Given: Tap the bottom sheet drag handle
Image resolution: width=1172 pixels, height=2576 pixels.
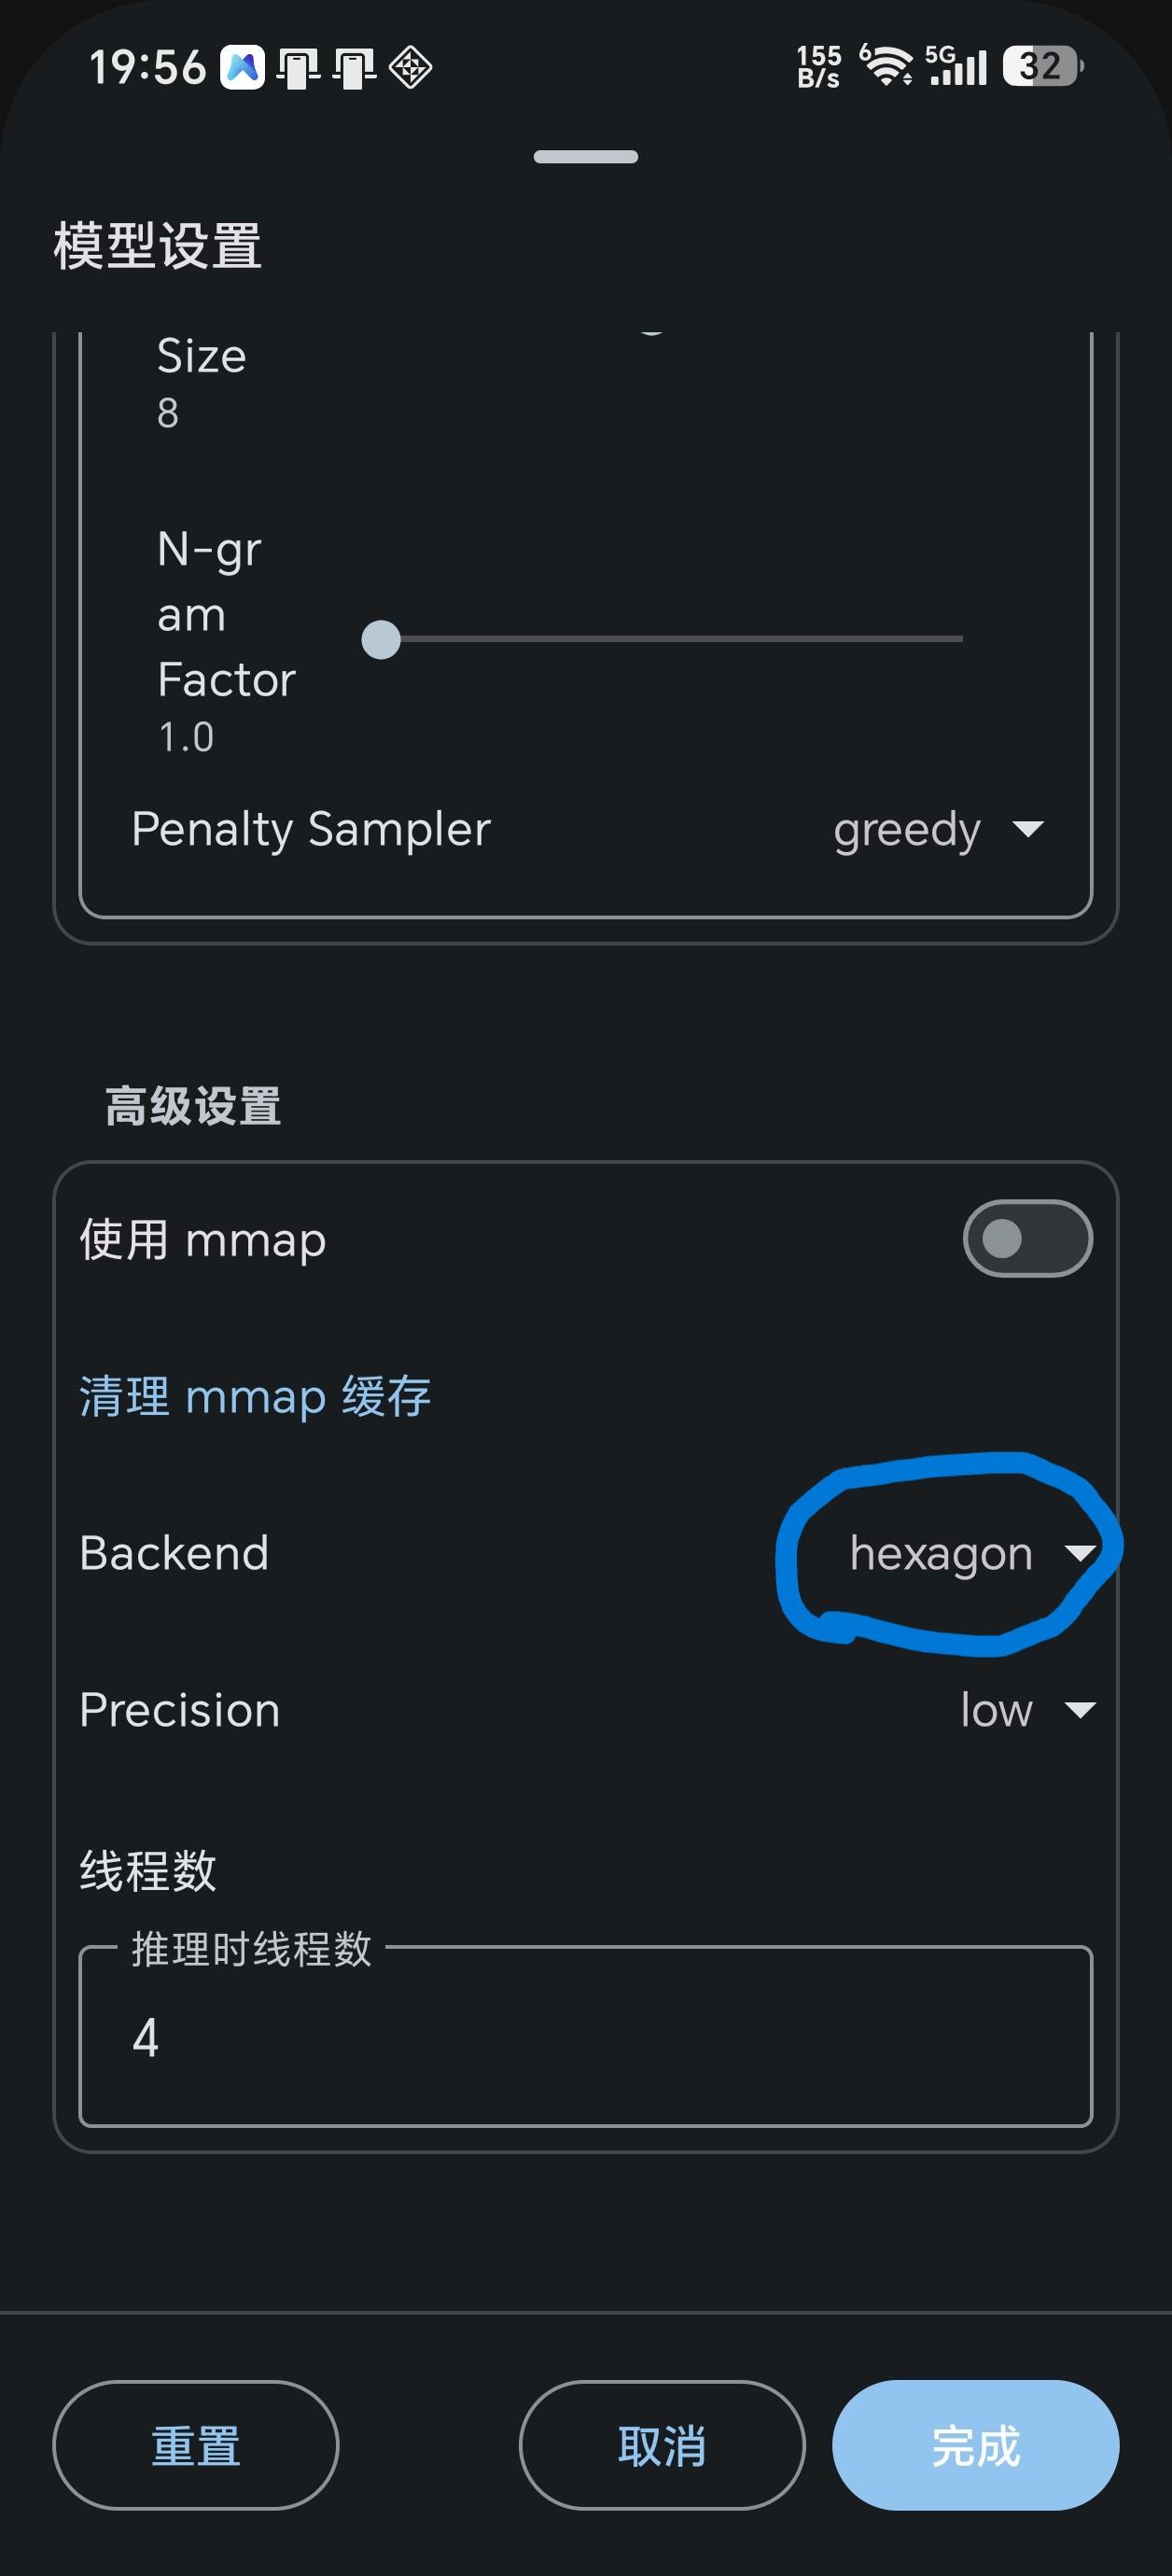Looking at the screenshot, I should point(586,157).
